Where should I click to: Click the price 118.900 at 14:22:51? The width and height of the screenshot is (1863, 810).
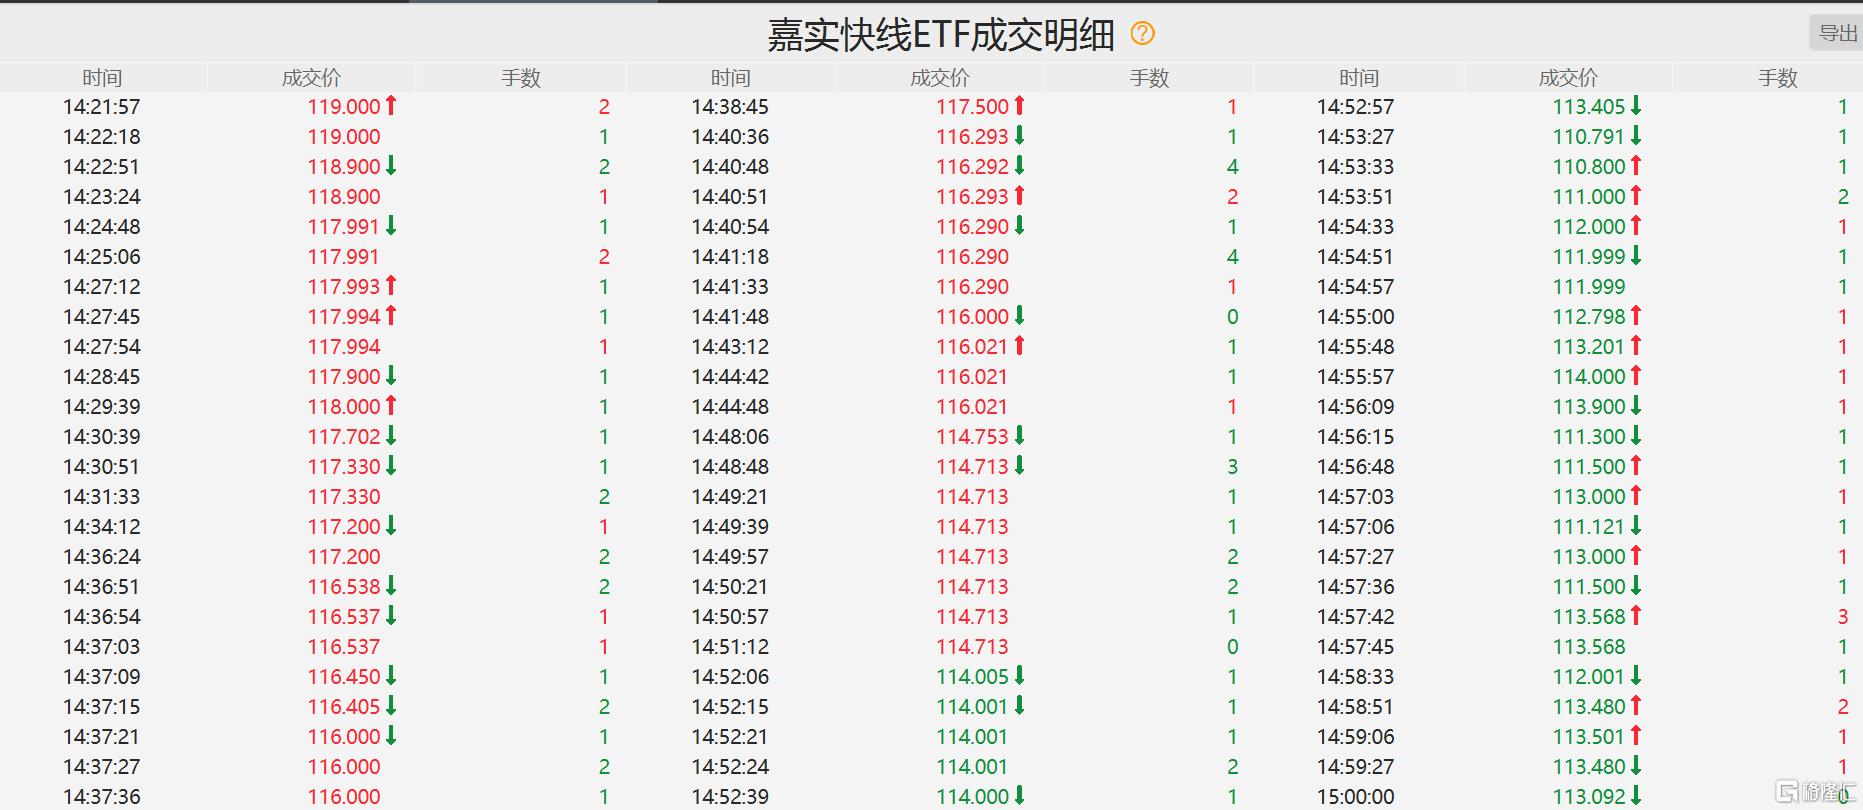344,167
